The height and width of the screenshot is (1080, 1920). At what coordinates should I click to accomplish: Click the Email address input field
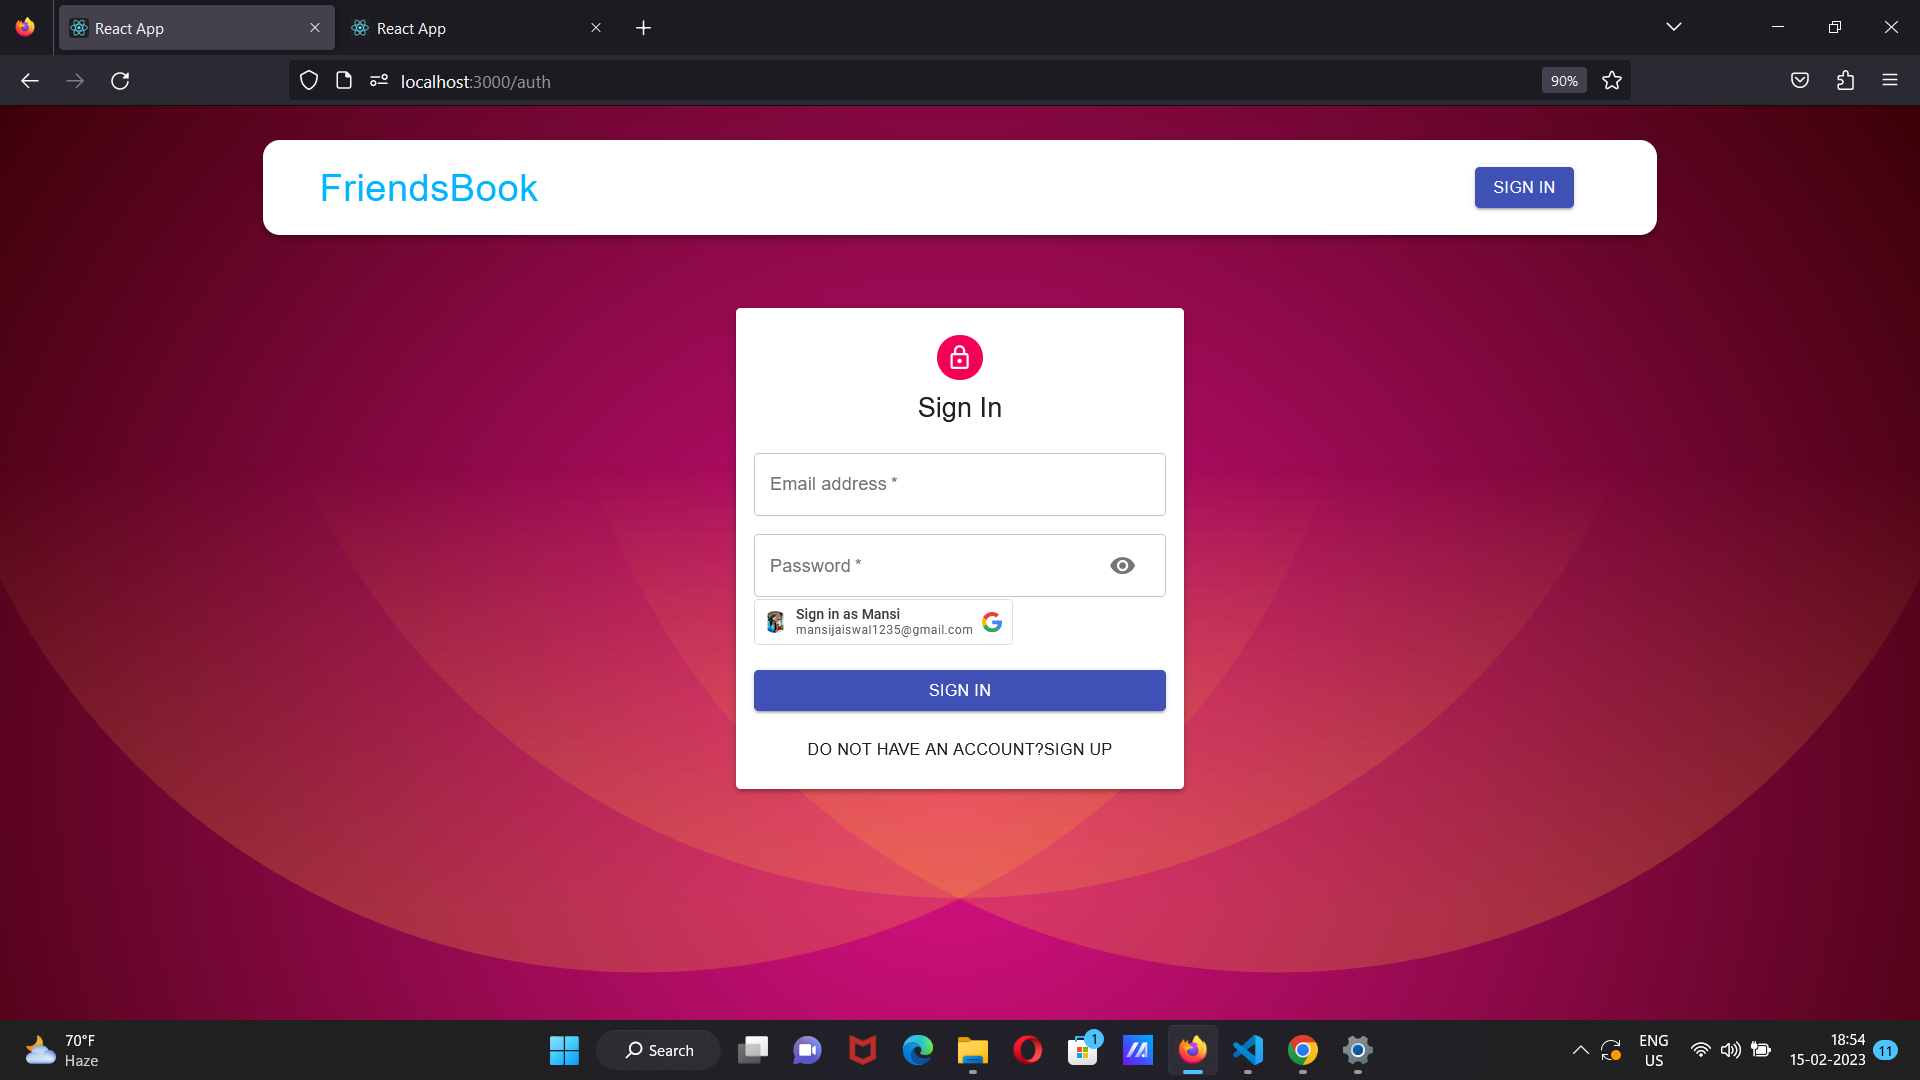click(959, 484)
